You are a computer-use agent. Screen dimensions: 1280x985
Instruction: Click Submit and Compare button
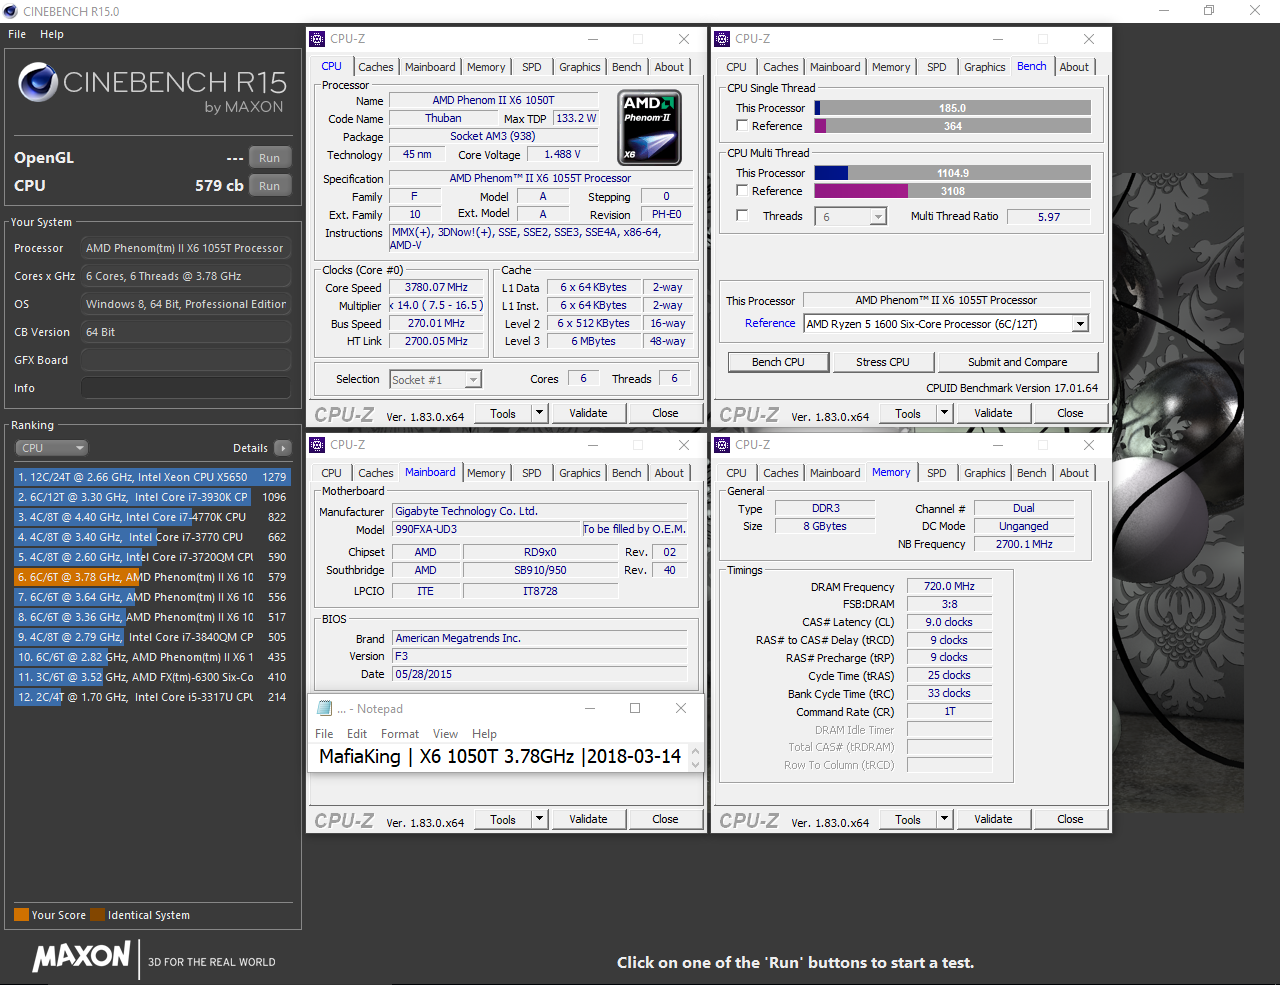pos(1017,362)
